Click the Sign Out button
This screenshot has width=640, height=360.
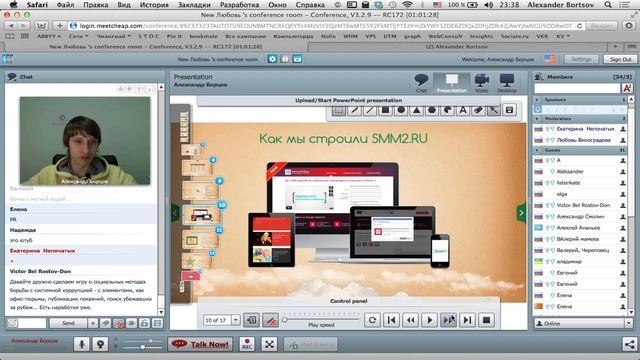pos(620,59)
